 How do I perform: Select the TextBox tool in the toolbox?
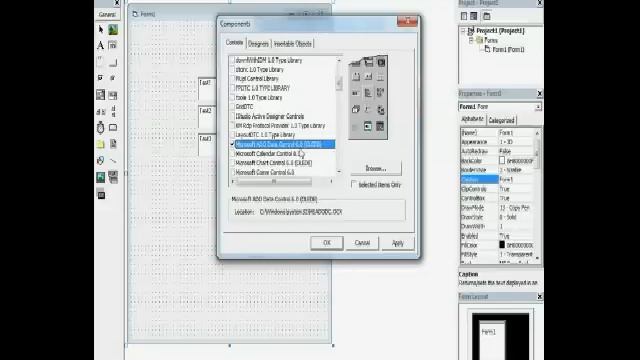113,45
